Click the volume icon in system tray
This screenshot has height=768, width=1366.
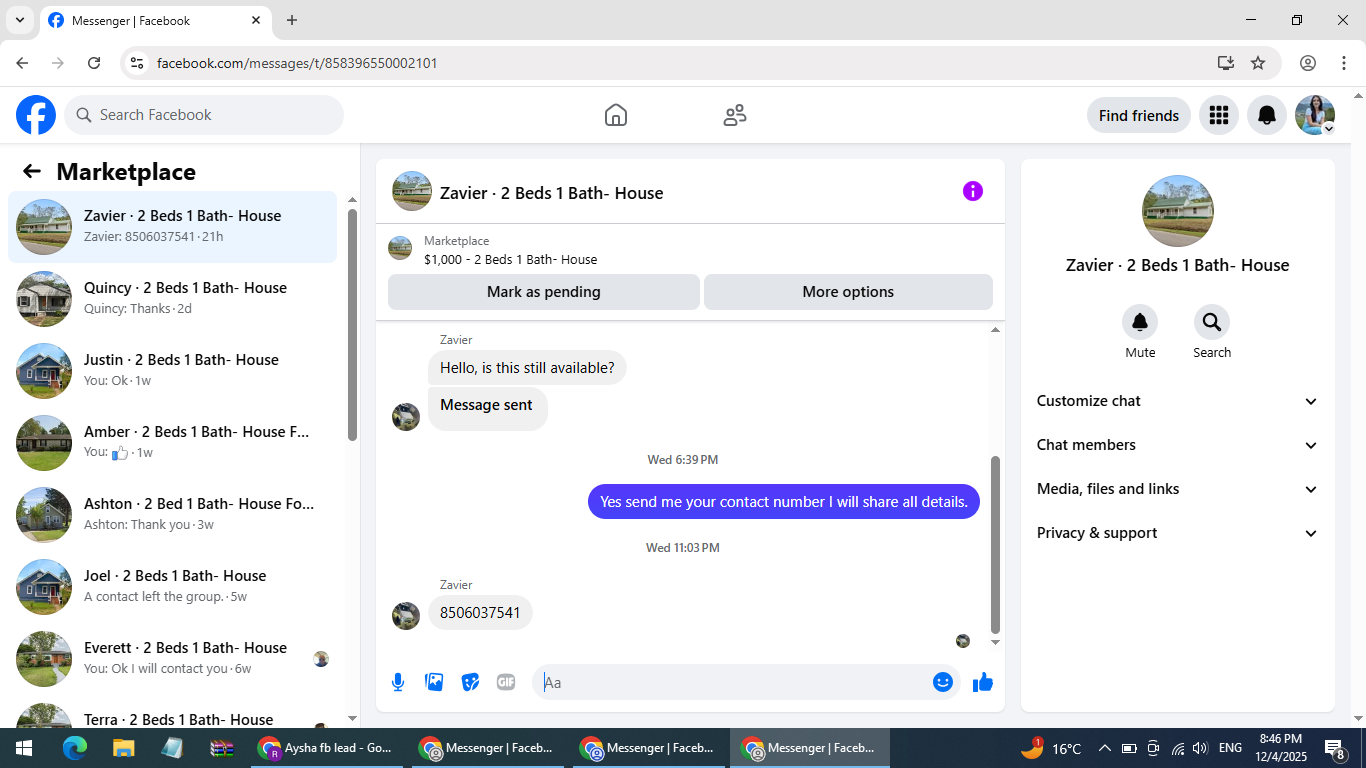click(1200, 748)
